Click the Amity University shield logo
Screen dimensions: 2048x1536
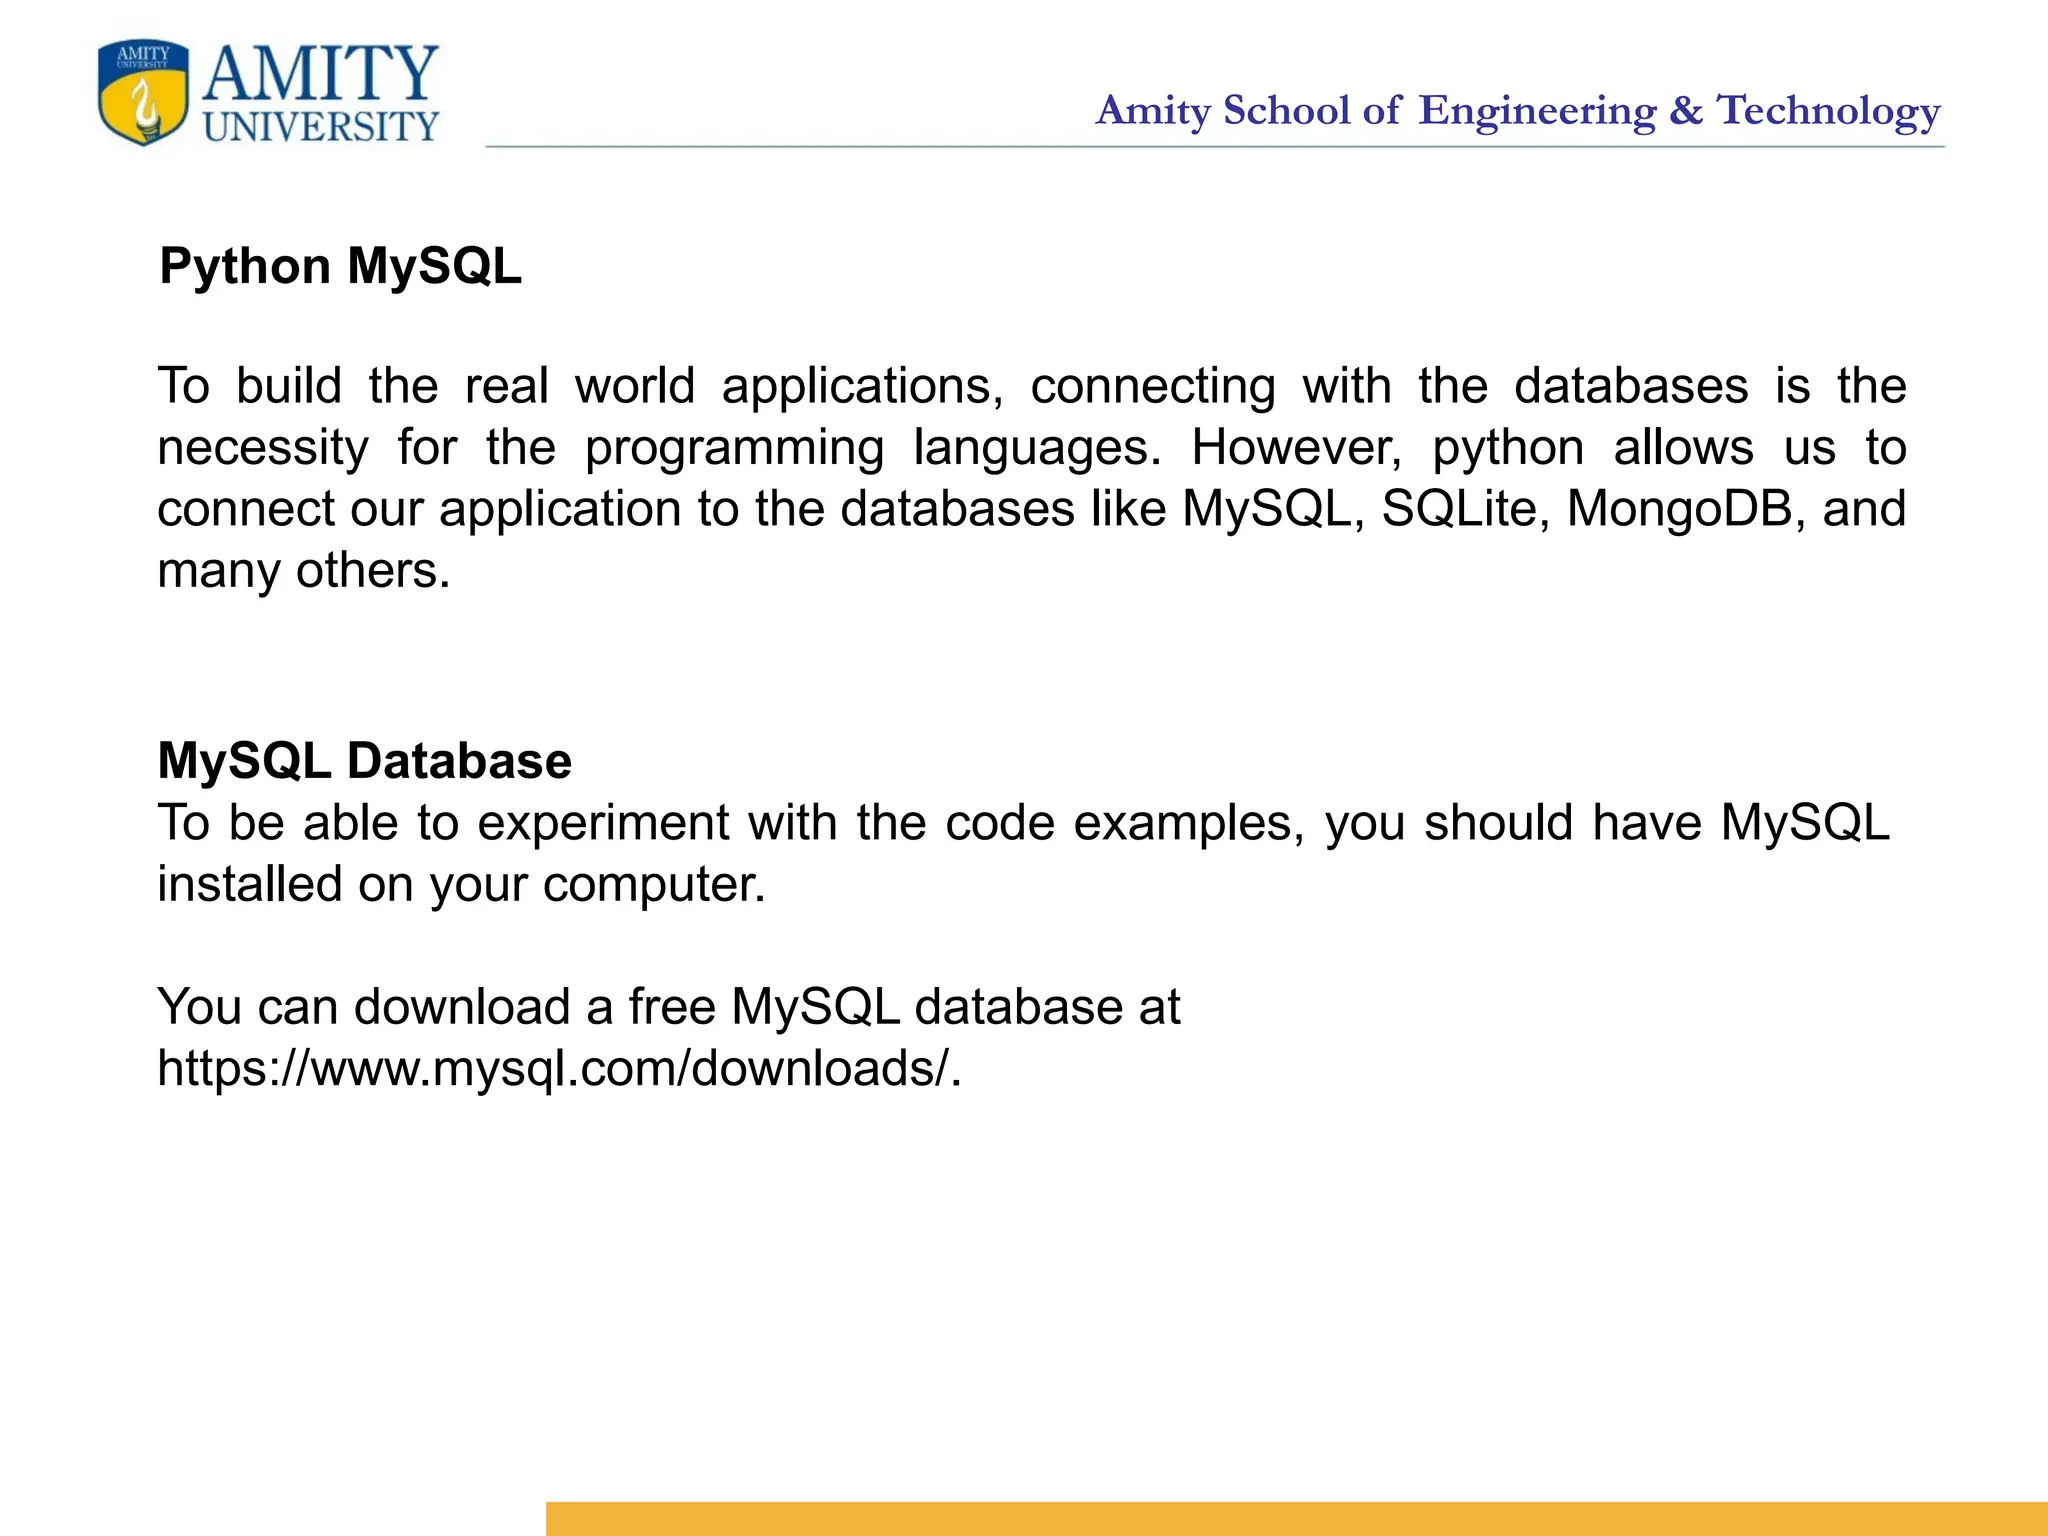(143, 93)
